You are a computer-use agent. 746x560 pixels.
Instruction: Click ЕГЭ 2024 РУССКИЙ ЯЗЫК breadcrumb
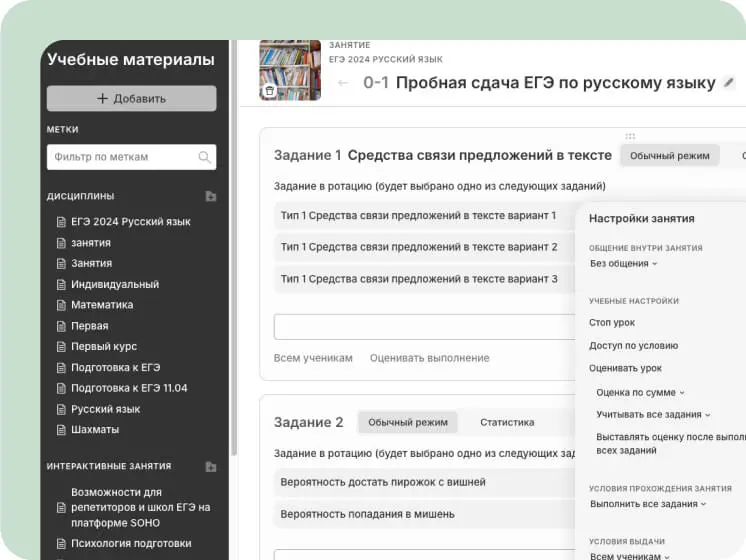pyautogui.click(x=386, y=59)
